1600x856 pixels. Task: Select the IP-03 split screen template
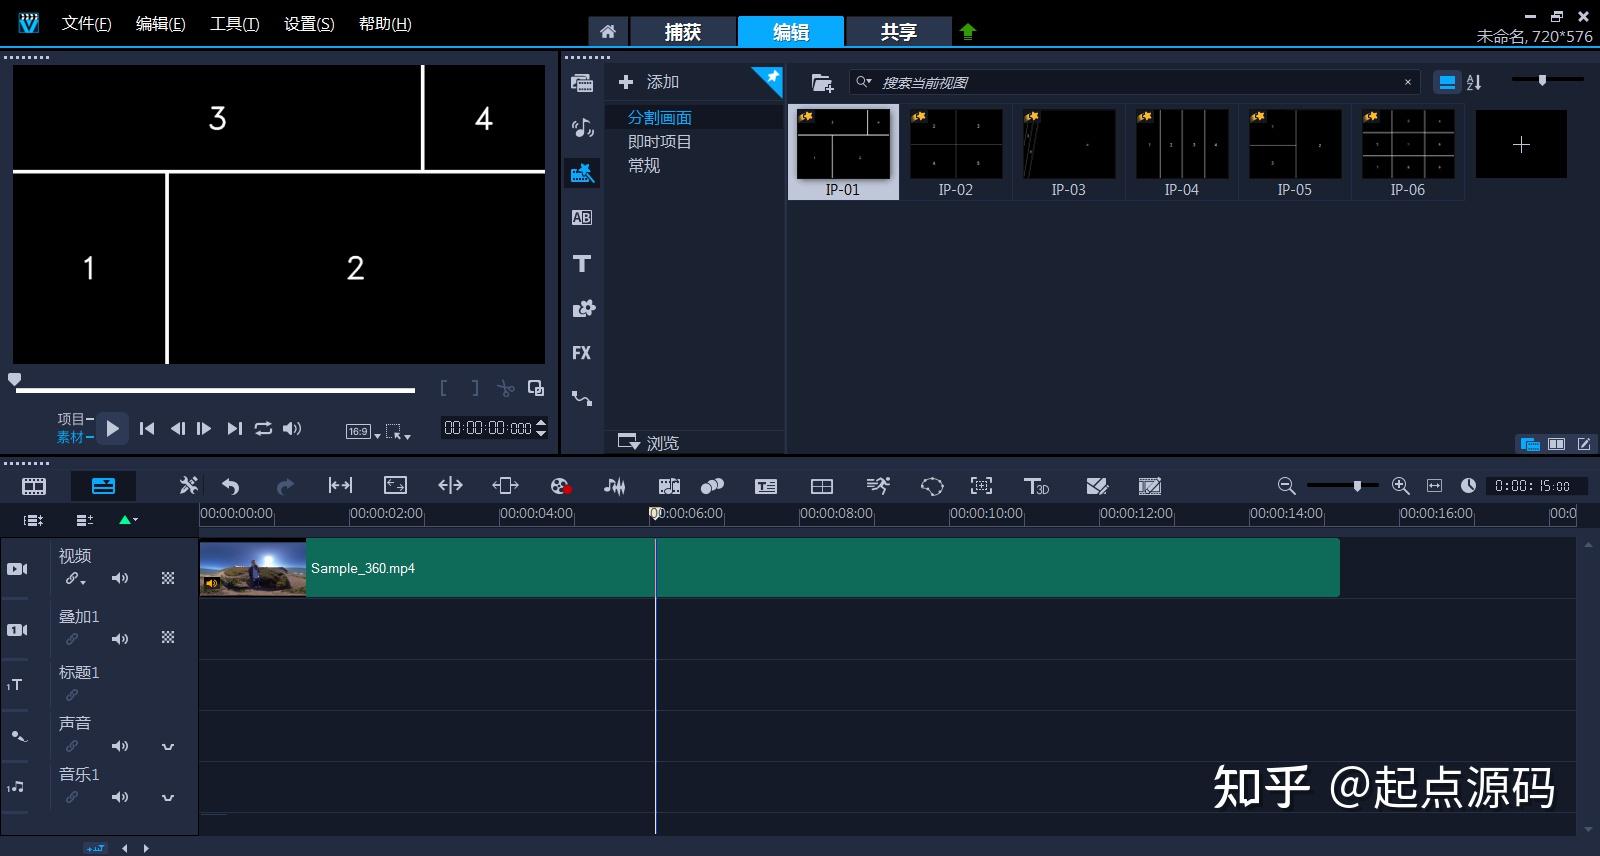[x=1068, y=153]
